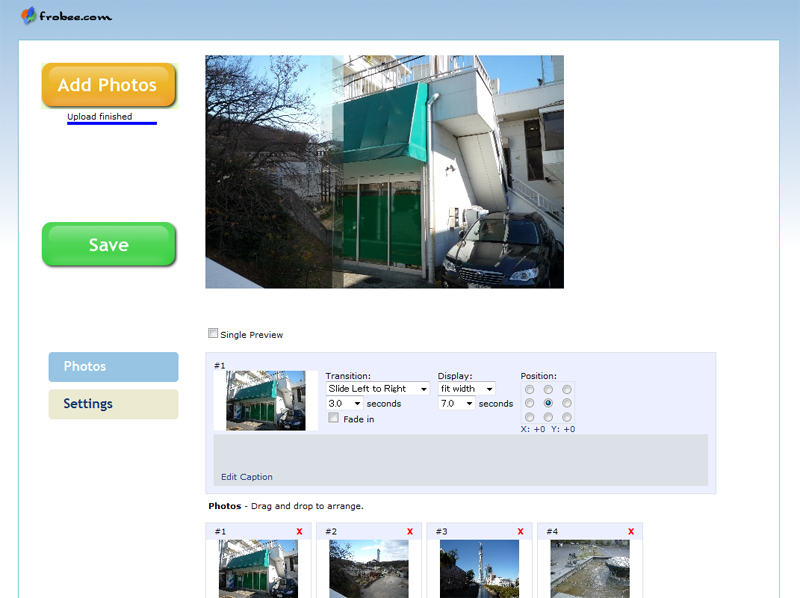Select the top-right position radio button
This screenshot has height=598, width=800.
pos(567,389)
